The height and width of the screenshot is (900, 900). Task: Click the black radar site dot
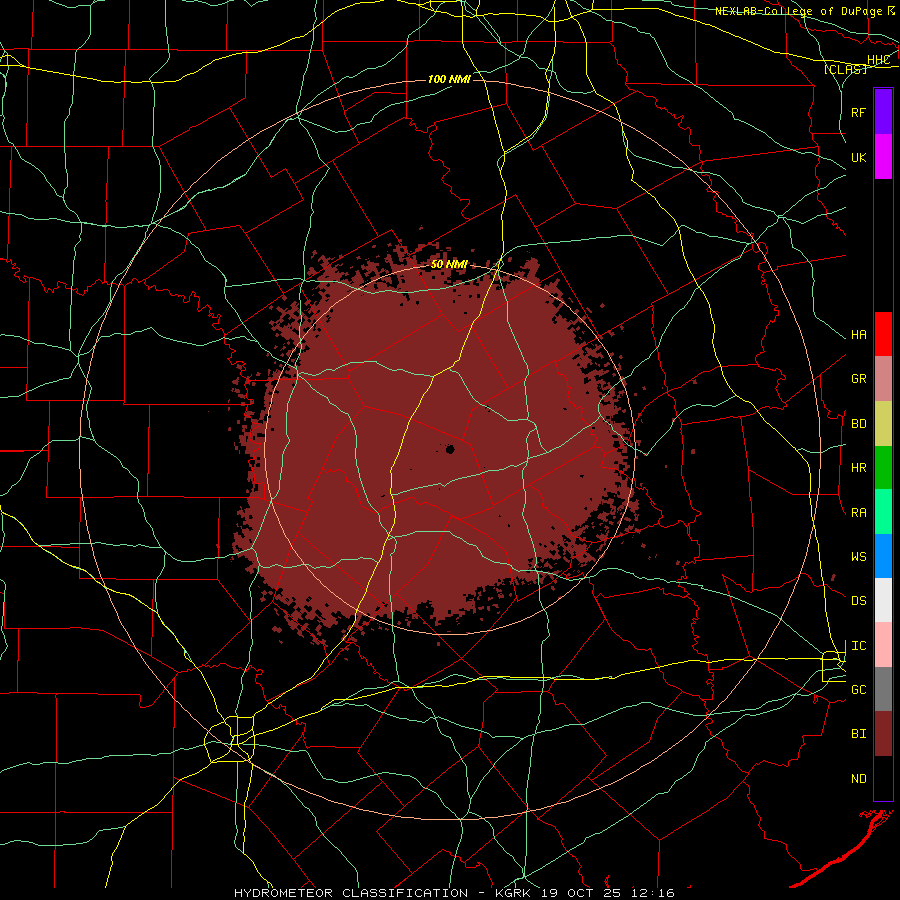(x=451, y=449)
